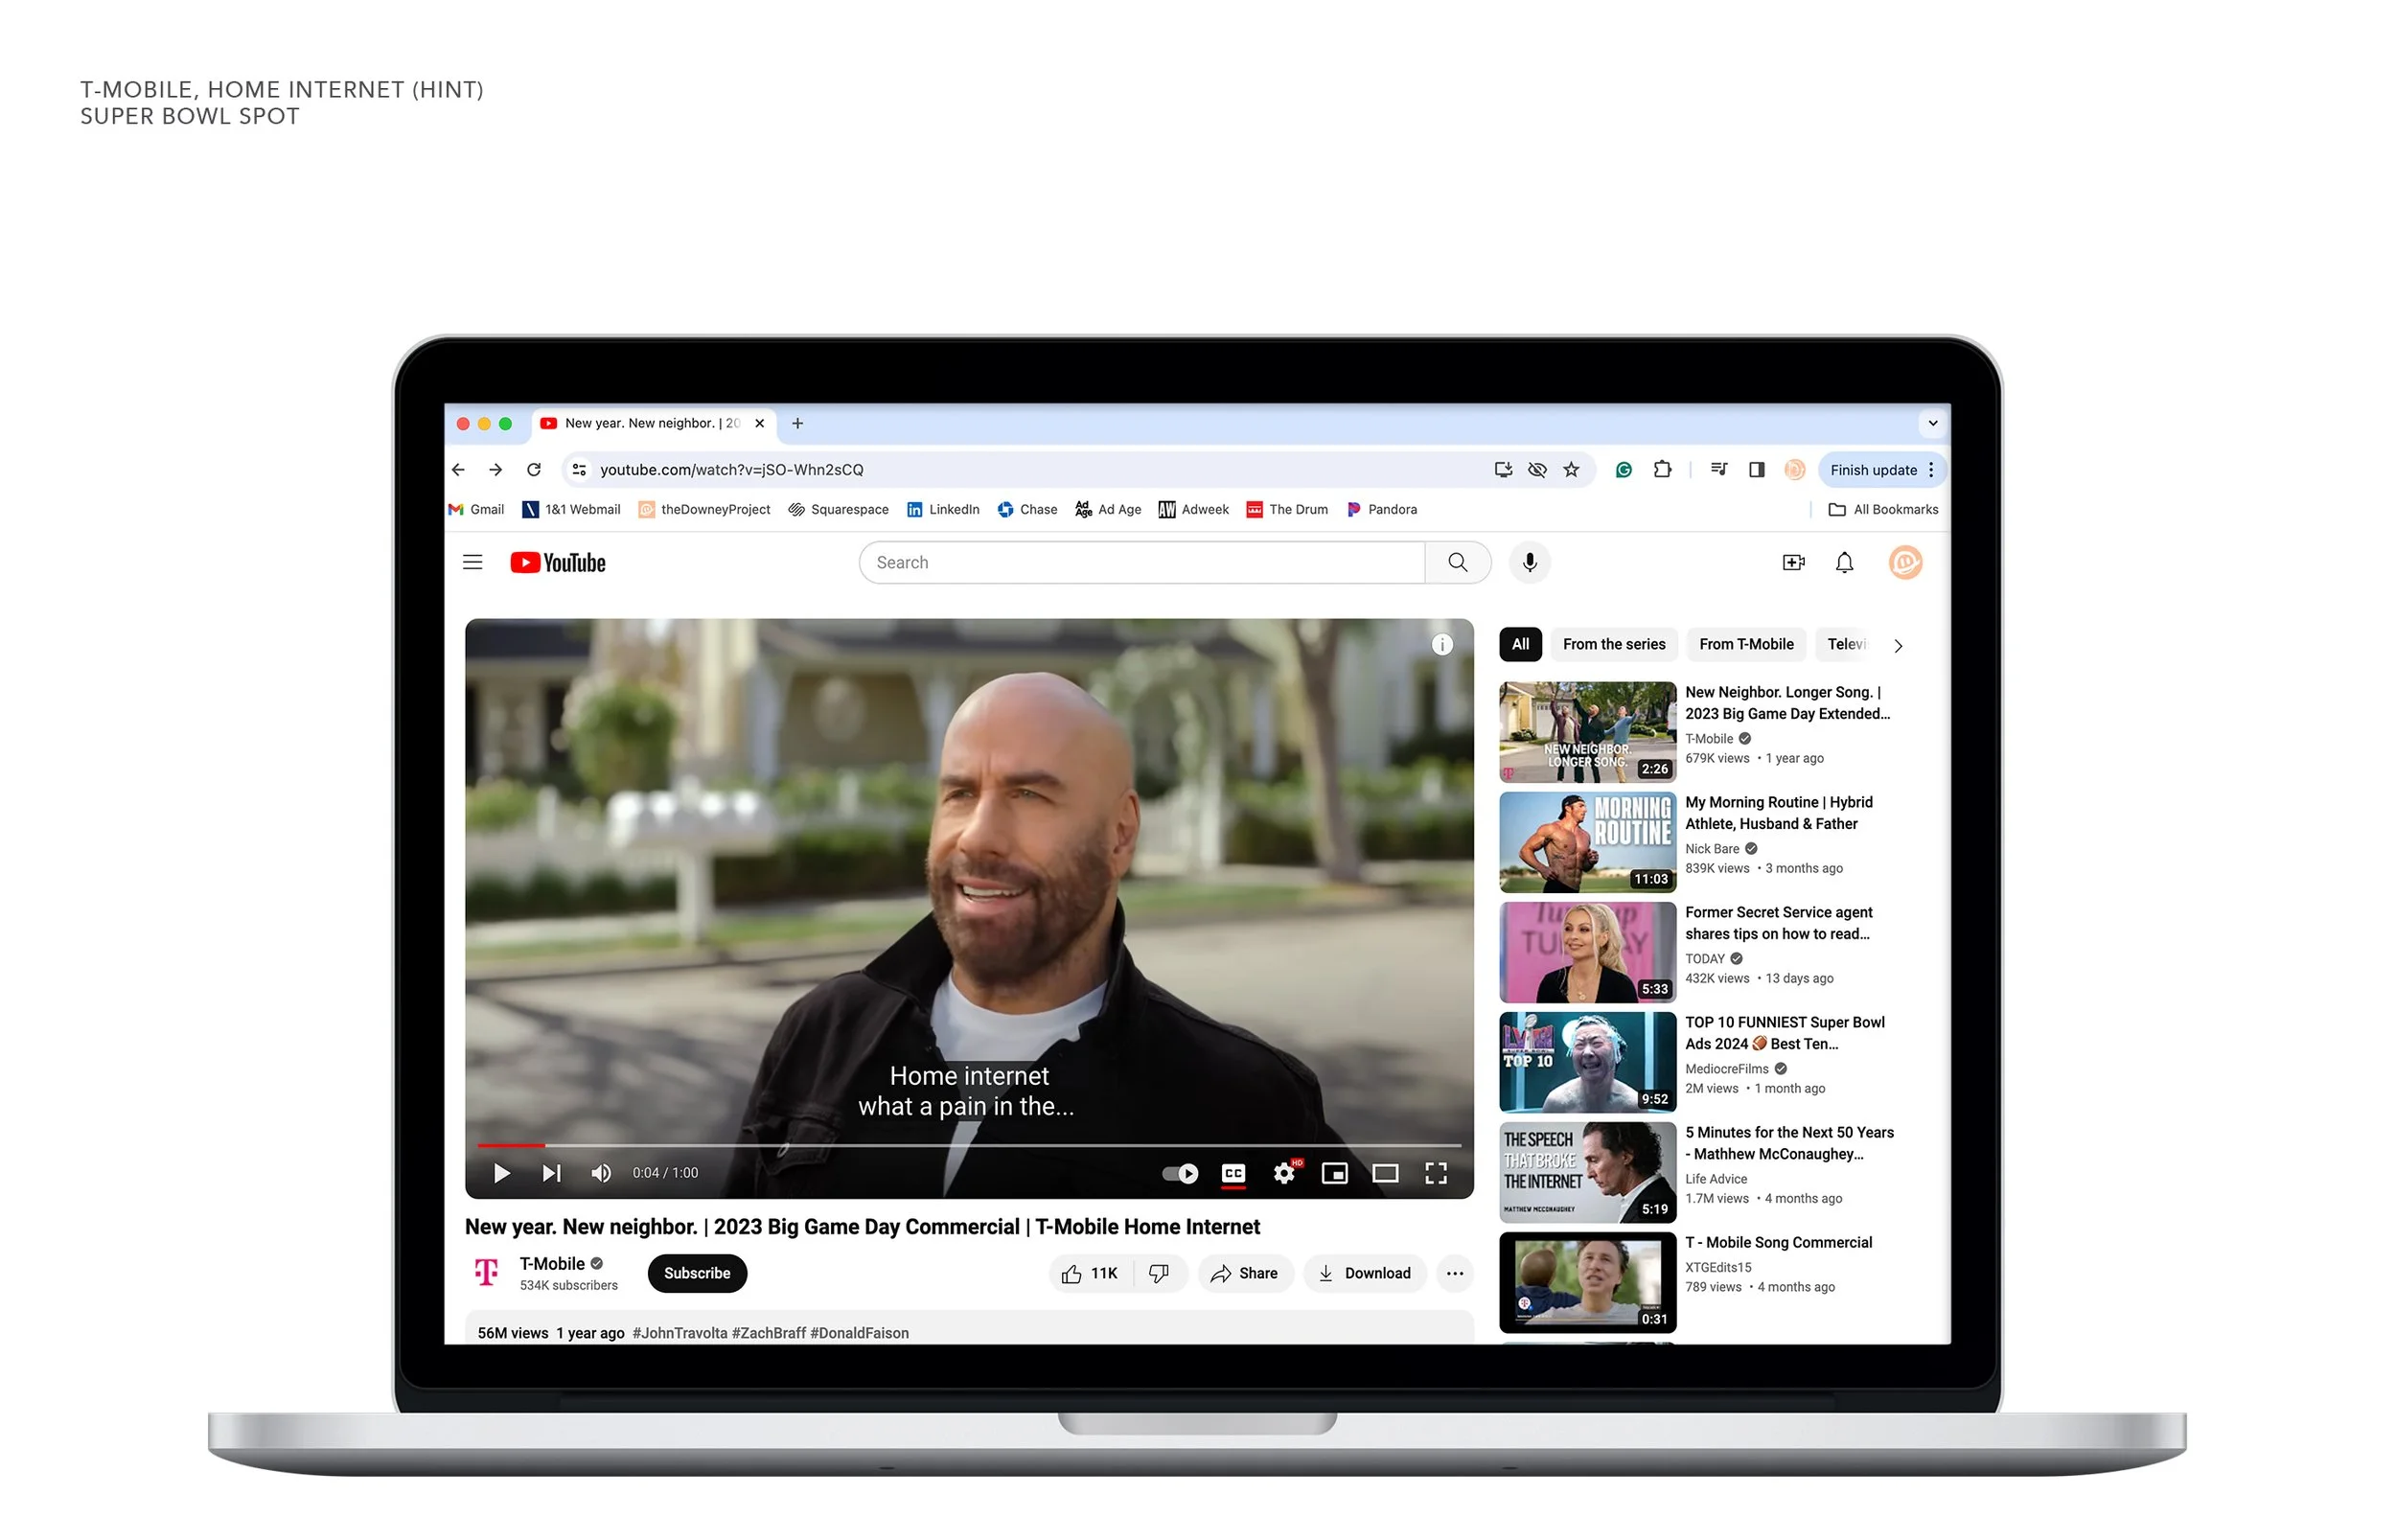Open the Adweek bookmark
The width and height of the screenshot is (2396, 1540).
pyautogui.click(x=1193, y=509)
